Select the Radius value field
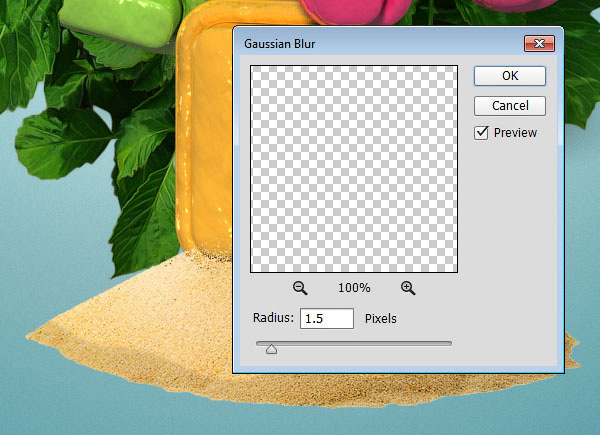The image size is (600, 435). tap(327, 318)
